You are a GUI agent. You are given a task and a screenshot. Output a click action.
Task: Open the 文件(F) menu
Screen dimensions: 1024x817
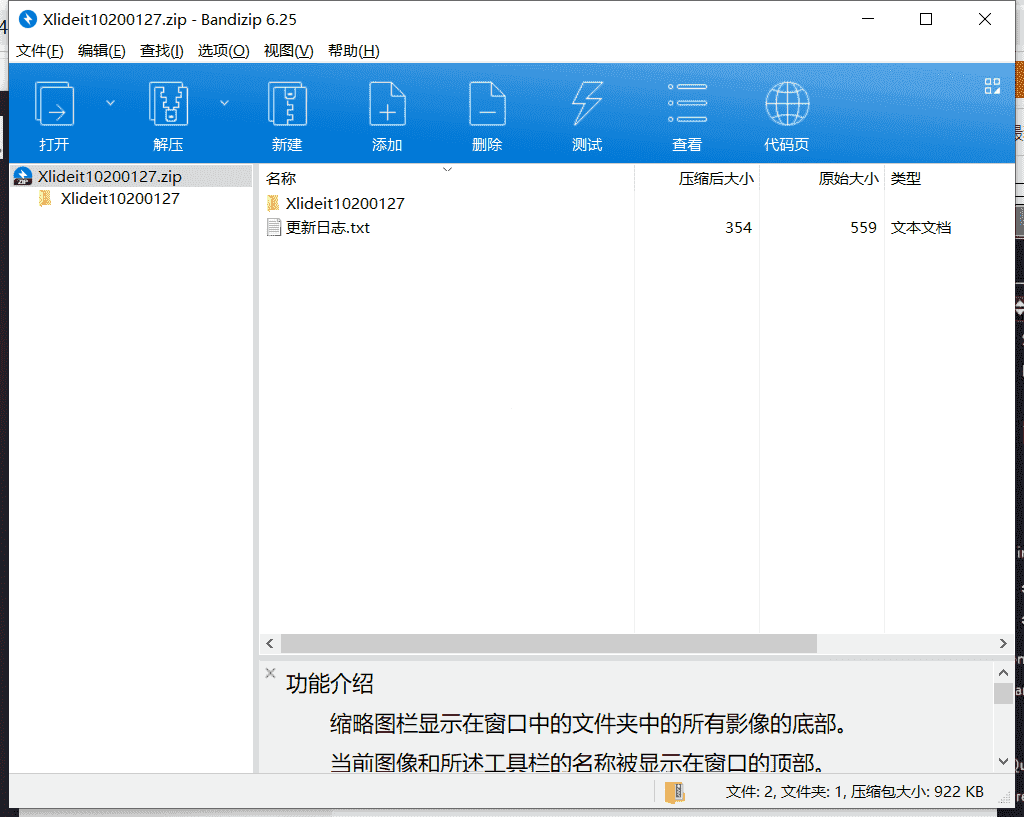click(x=40, y=51)
